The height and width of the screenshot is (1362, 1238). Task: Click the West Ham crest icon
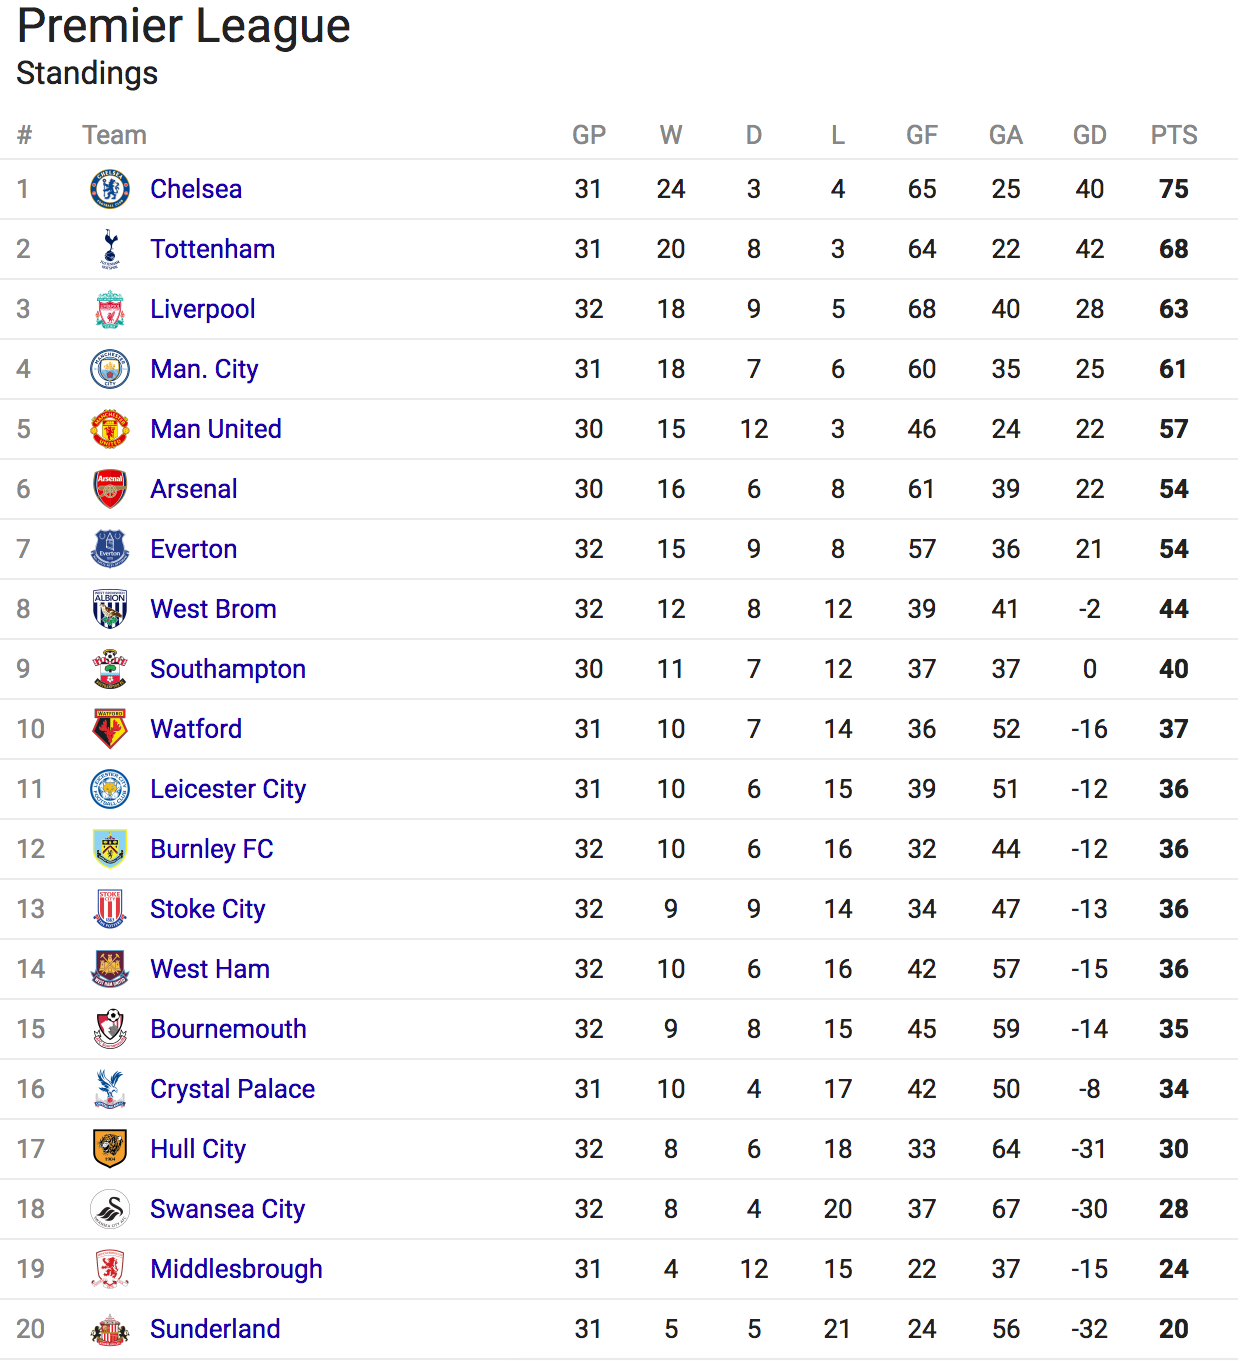coord(110,969)
